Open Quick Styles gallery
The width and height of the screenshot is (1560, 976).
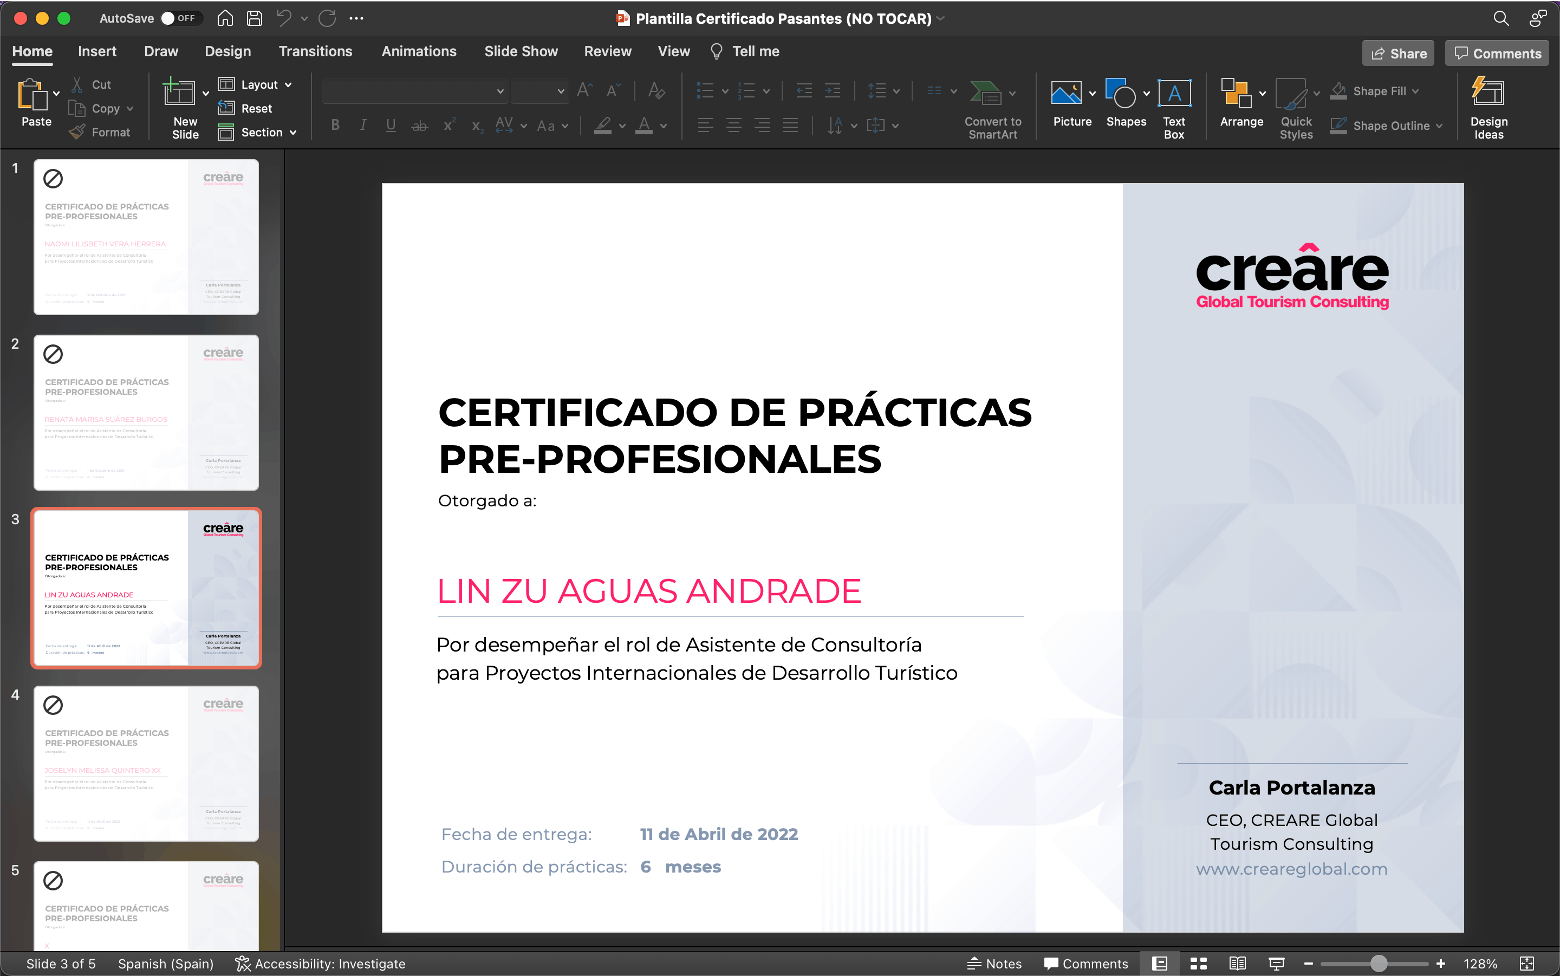[1296, 109]
